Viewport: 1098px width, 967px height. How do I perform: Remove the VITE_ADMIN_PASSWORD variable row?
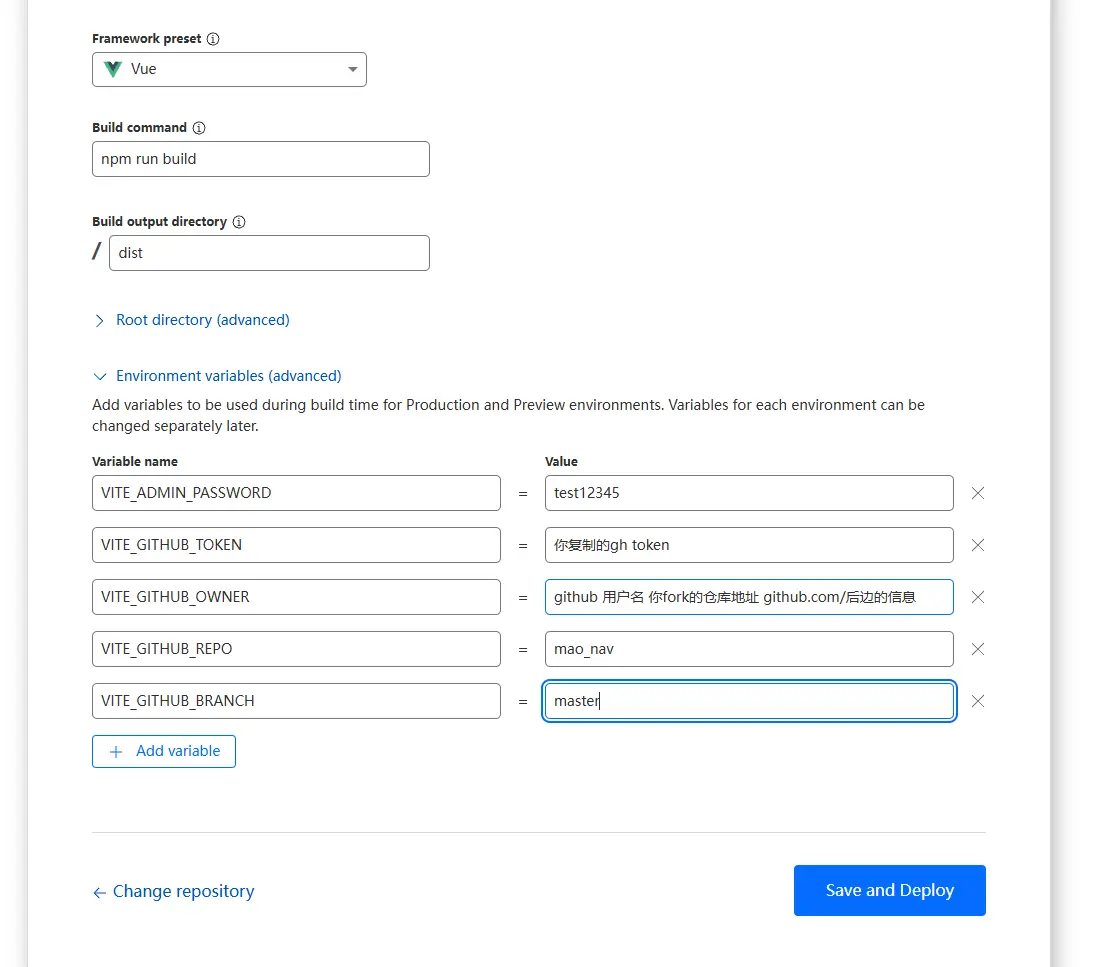click(978, 493)
